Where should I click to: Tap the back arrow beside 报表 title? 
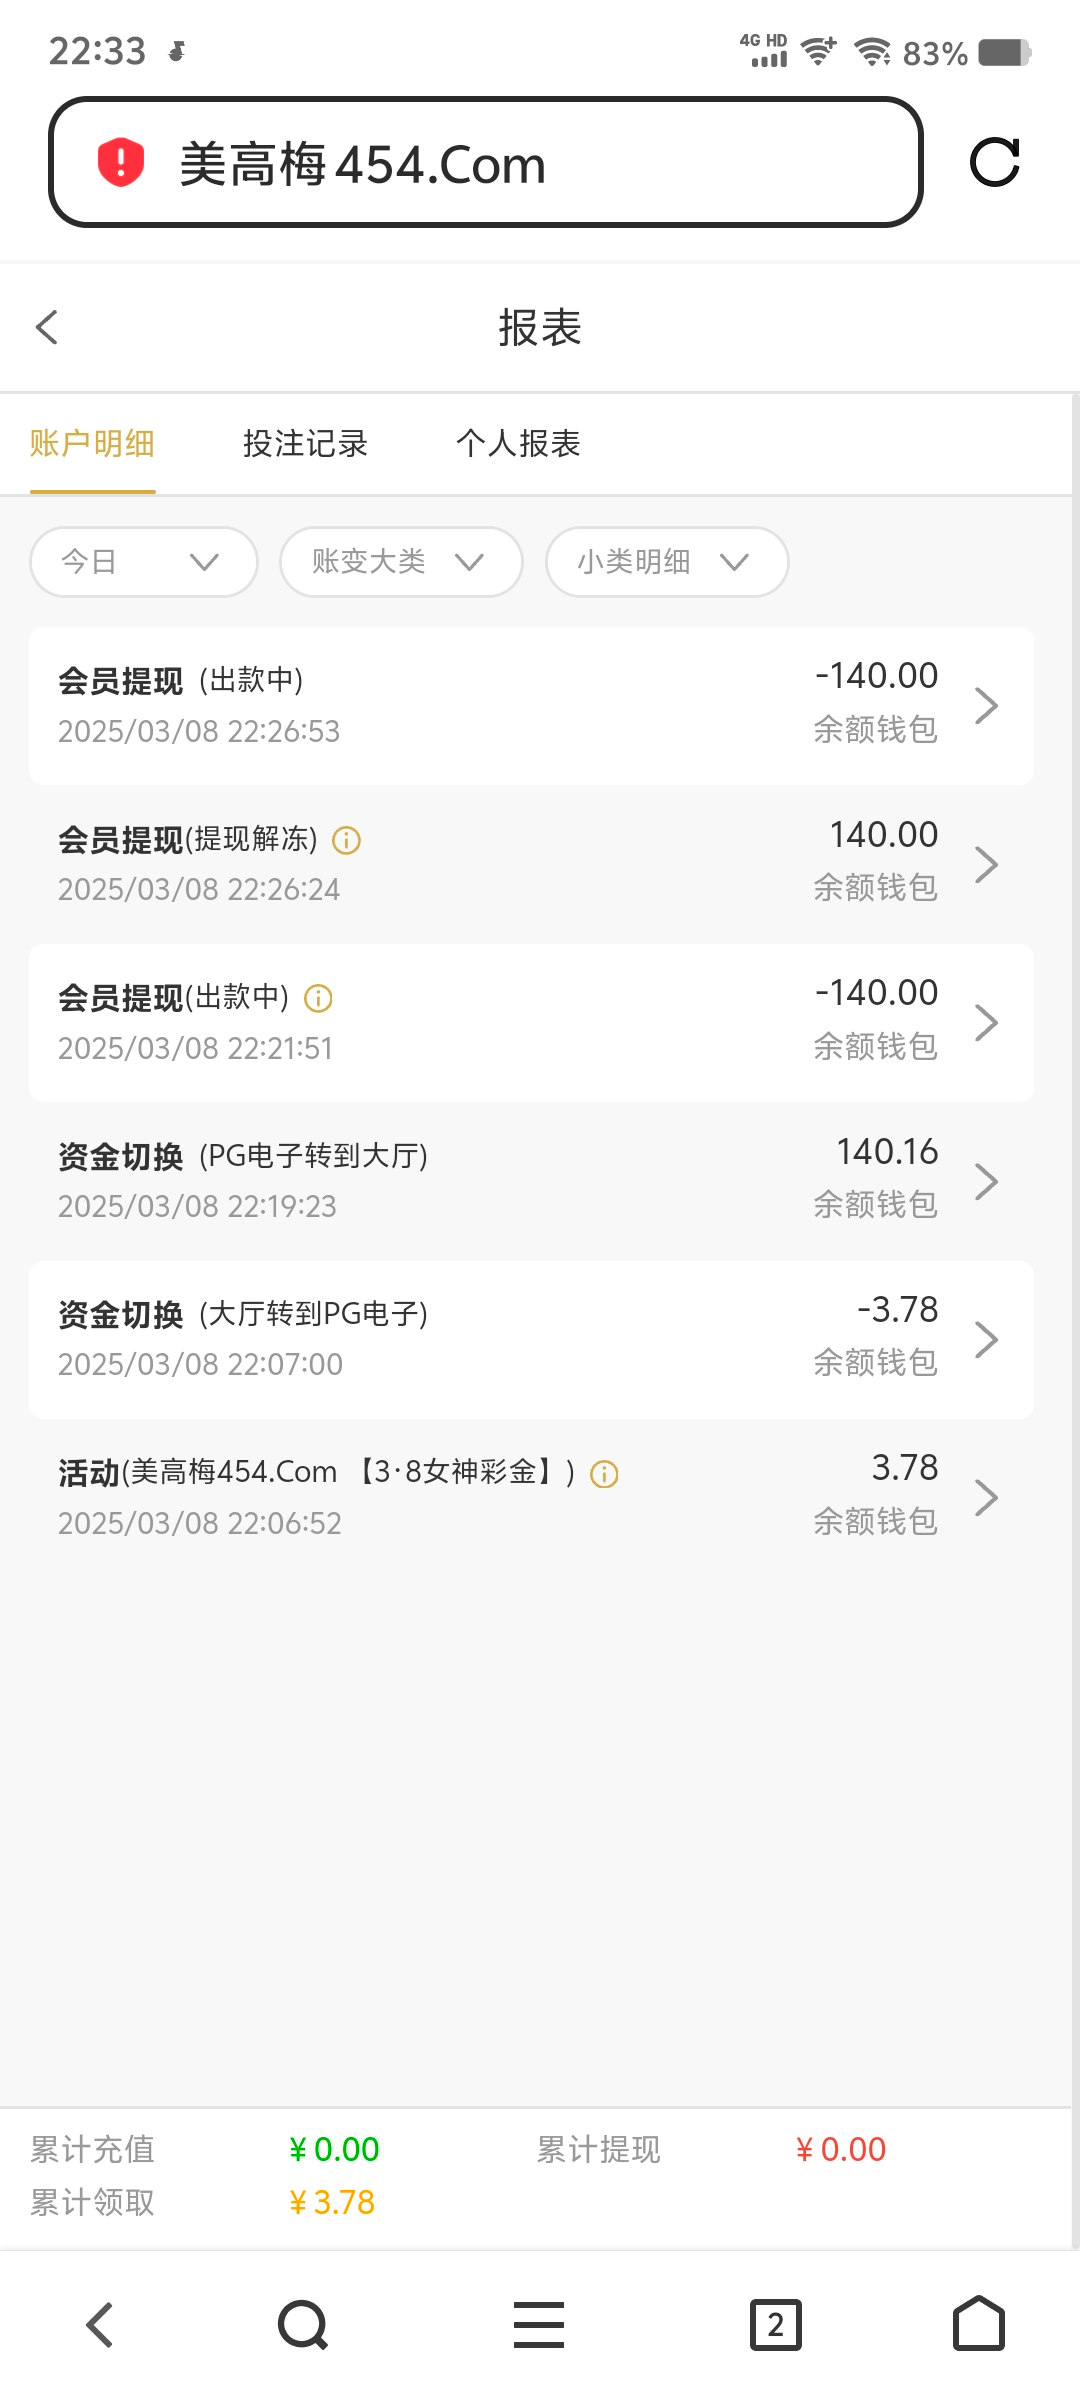(47, 327)
